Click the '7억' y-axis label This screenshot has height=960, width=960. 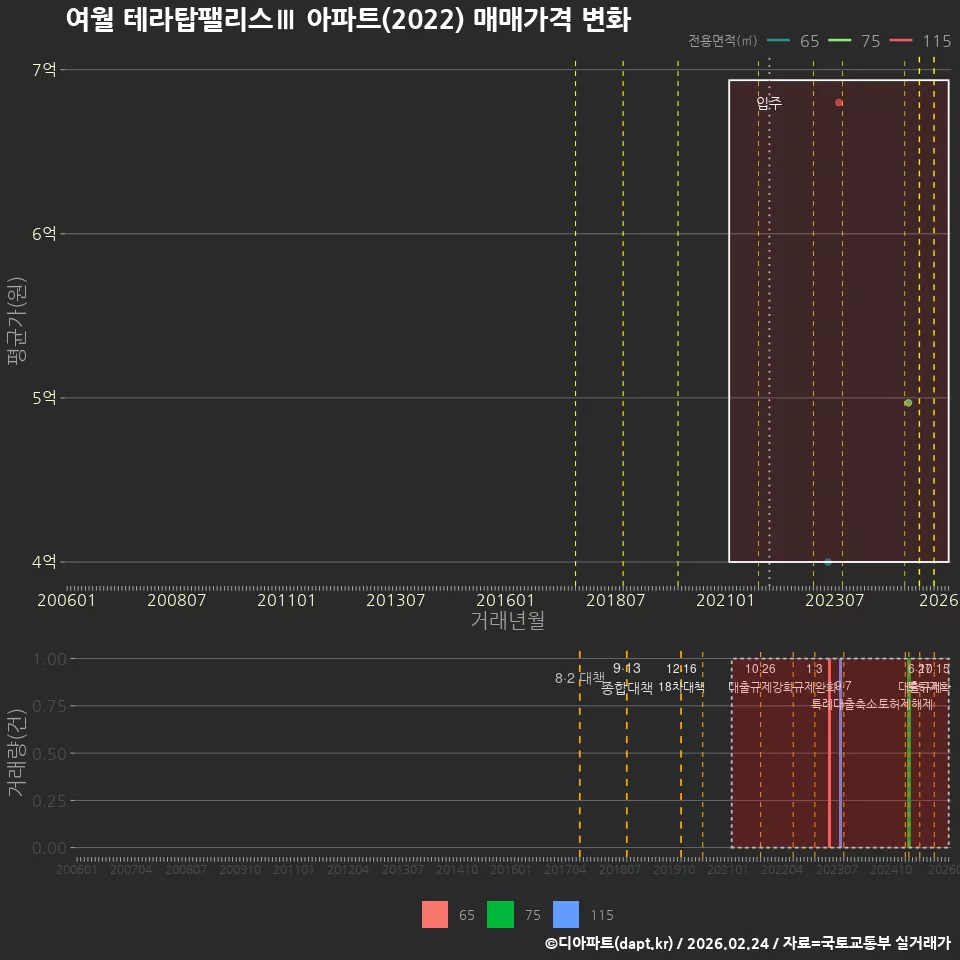[44, 70]
